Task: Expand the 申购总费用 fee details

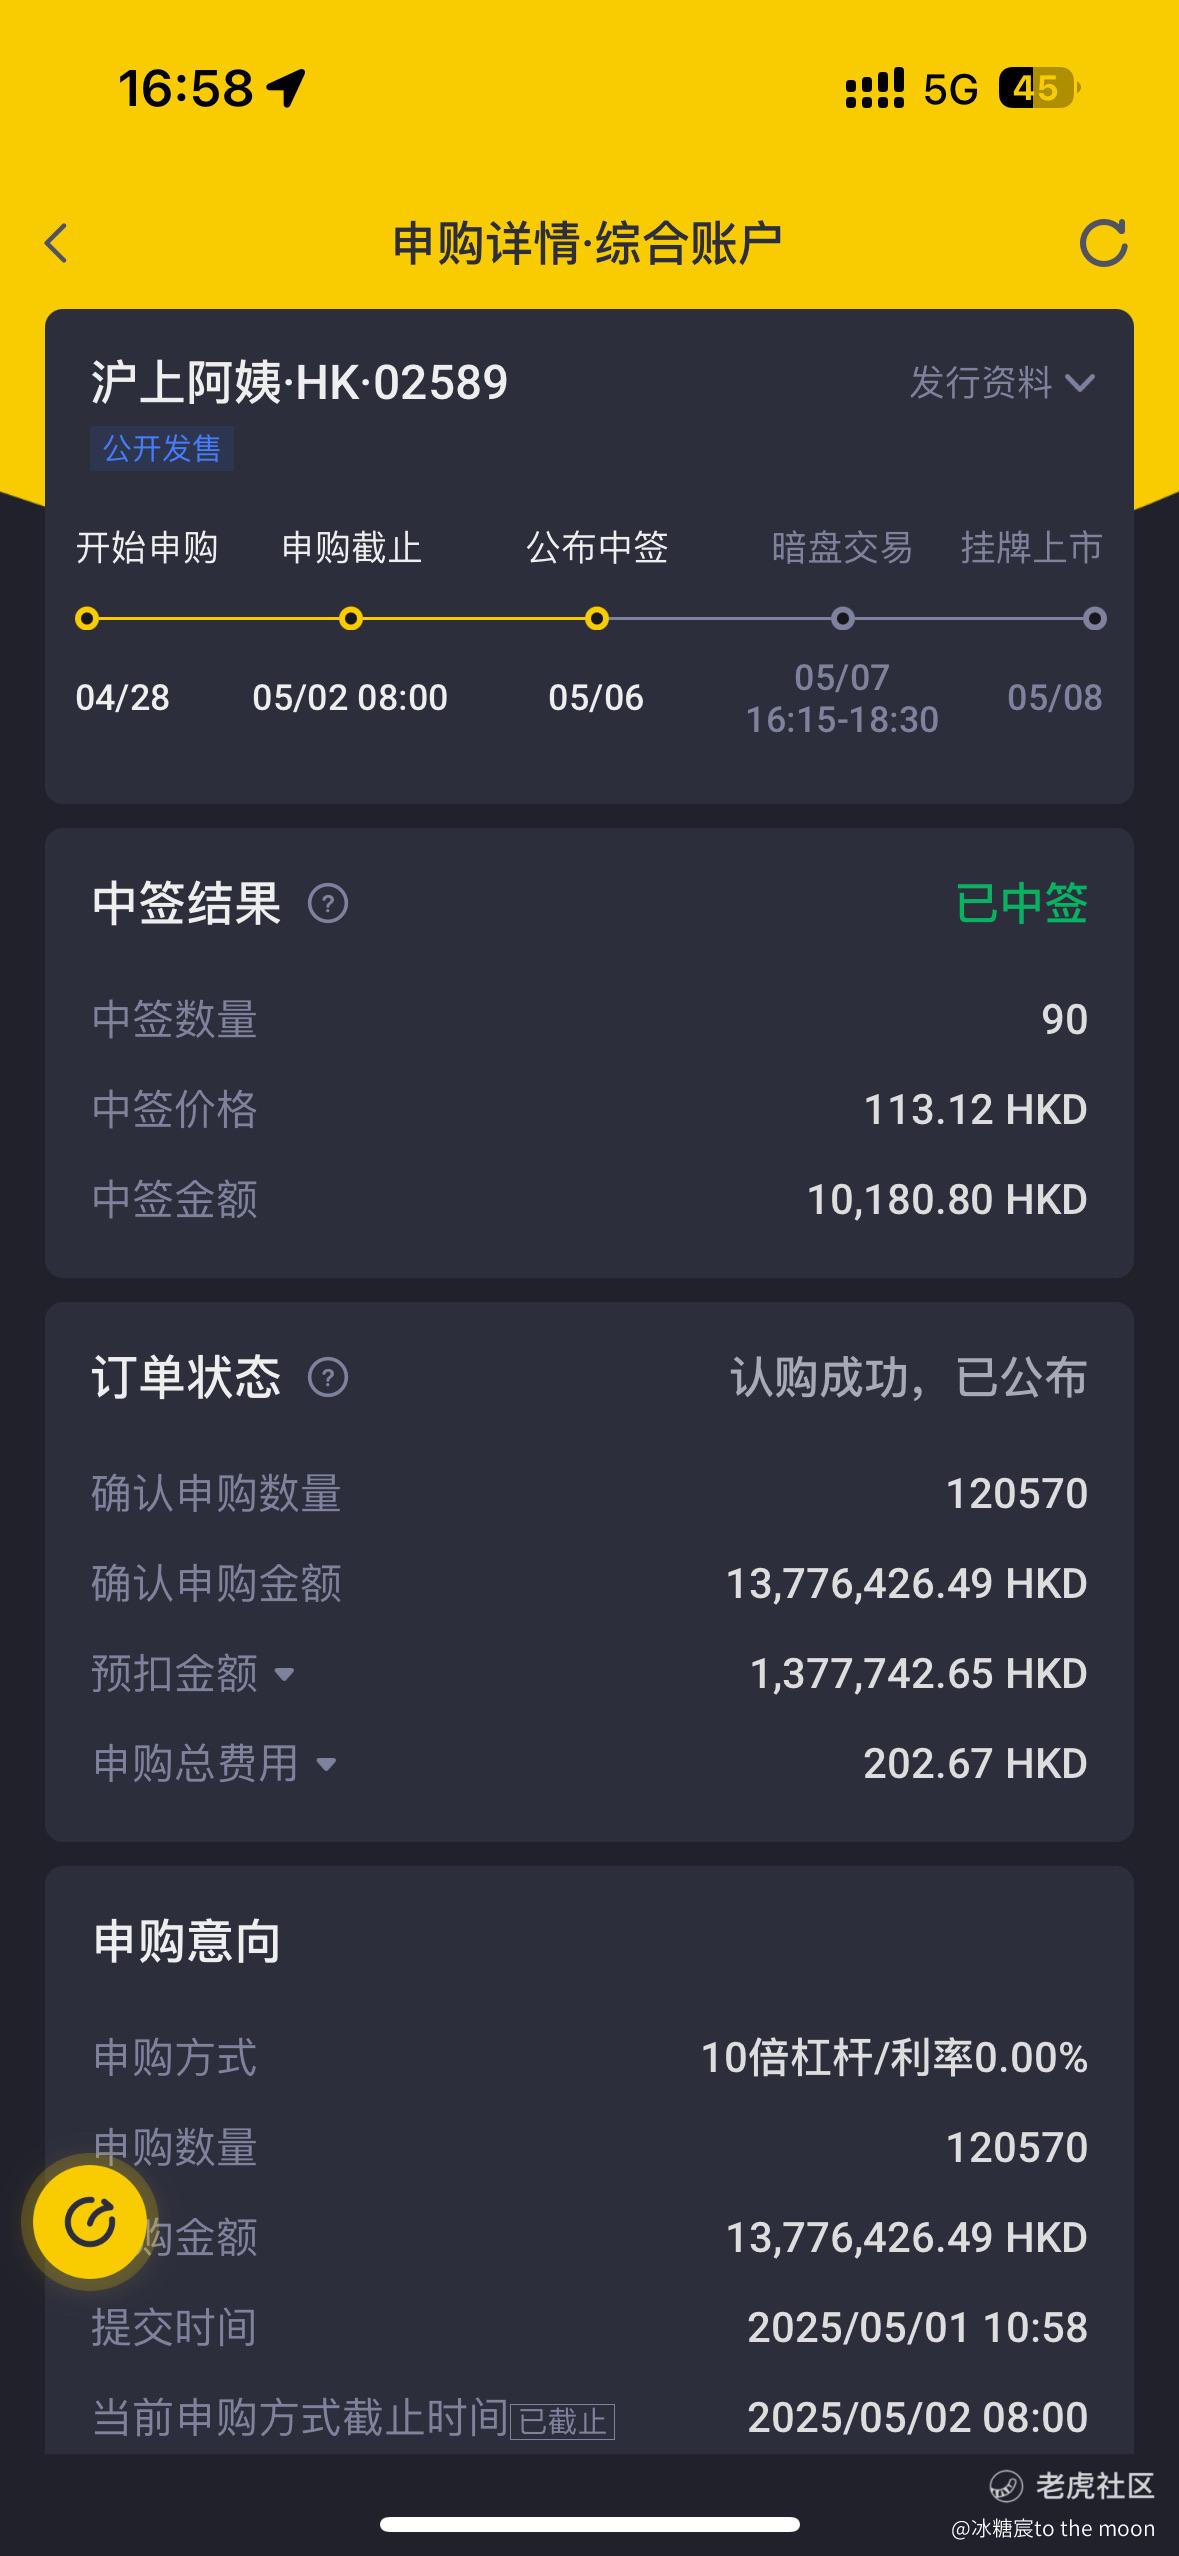Action: tap(326, 1764)
